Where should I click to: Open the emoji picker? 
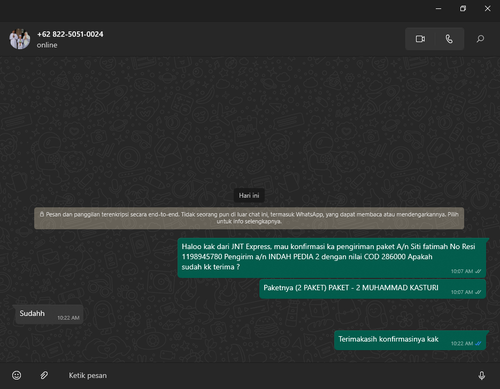click(17, 375)
